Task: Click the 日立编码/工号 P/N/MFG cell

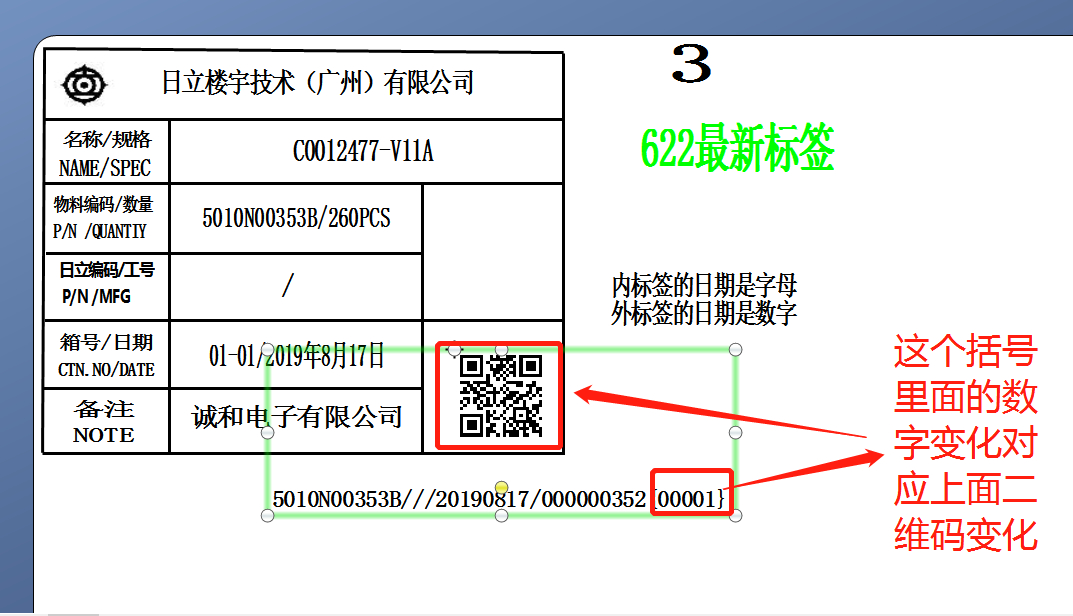Action: (106, 286)
